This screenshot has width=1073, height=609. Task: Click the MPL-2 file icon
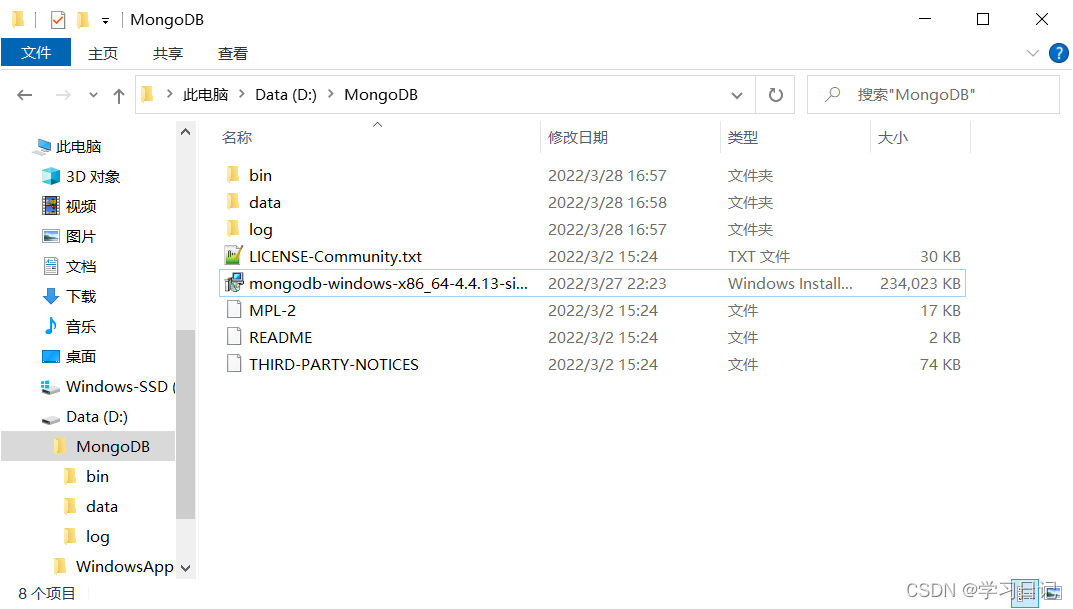(234, 310)
